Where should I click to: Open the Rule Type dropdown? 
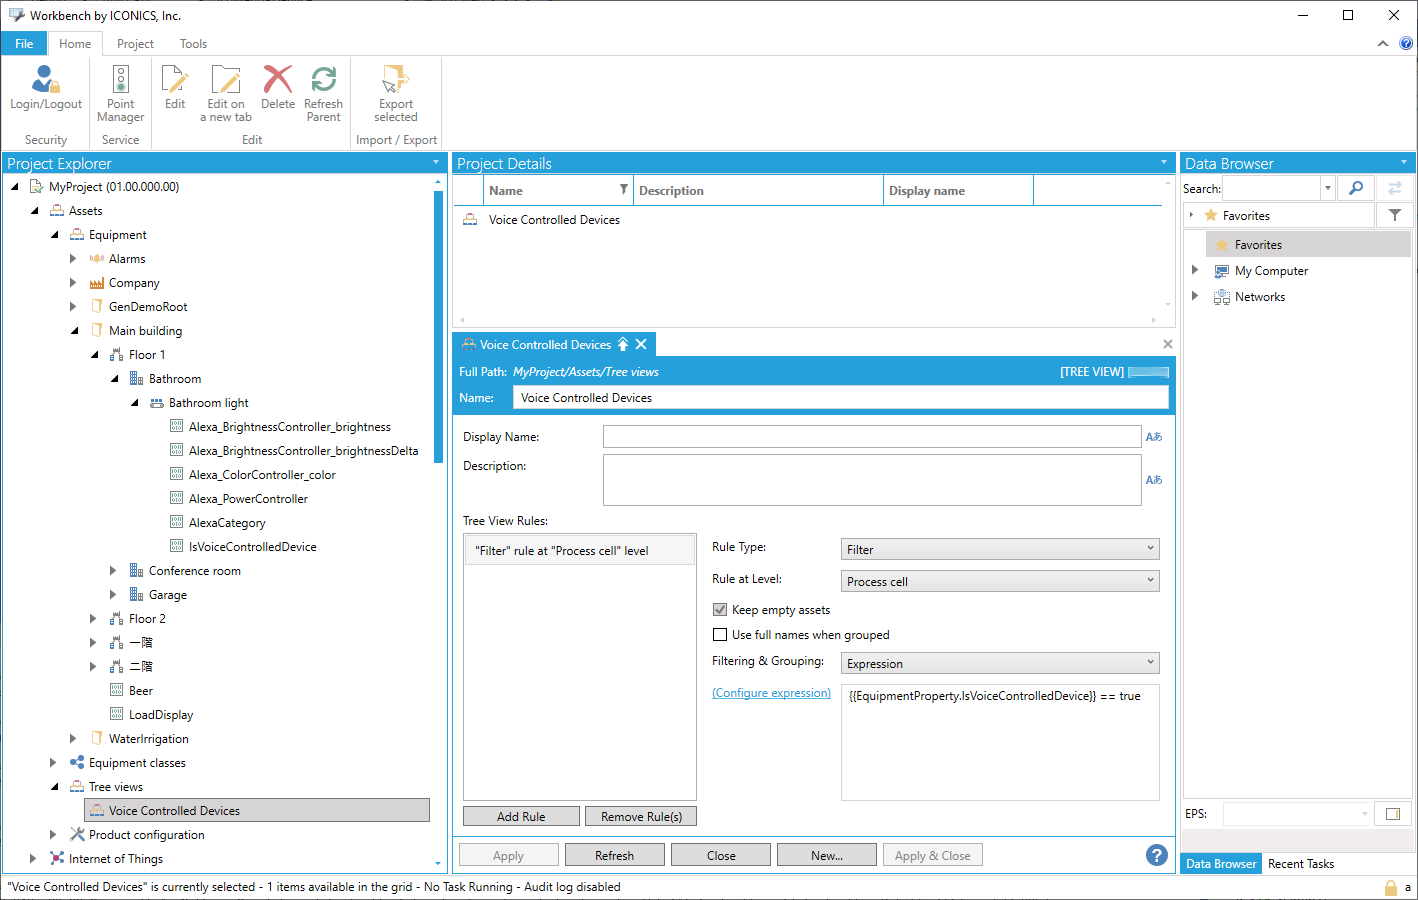(x=1000, y=549)
